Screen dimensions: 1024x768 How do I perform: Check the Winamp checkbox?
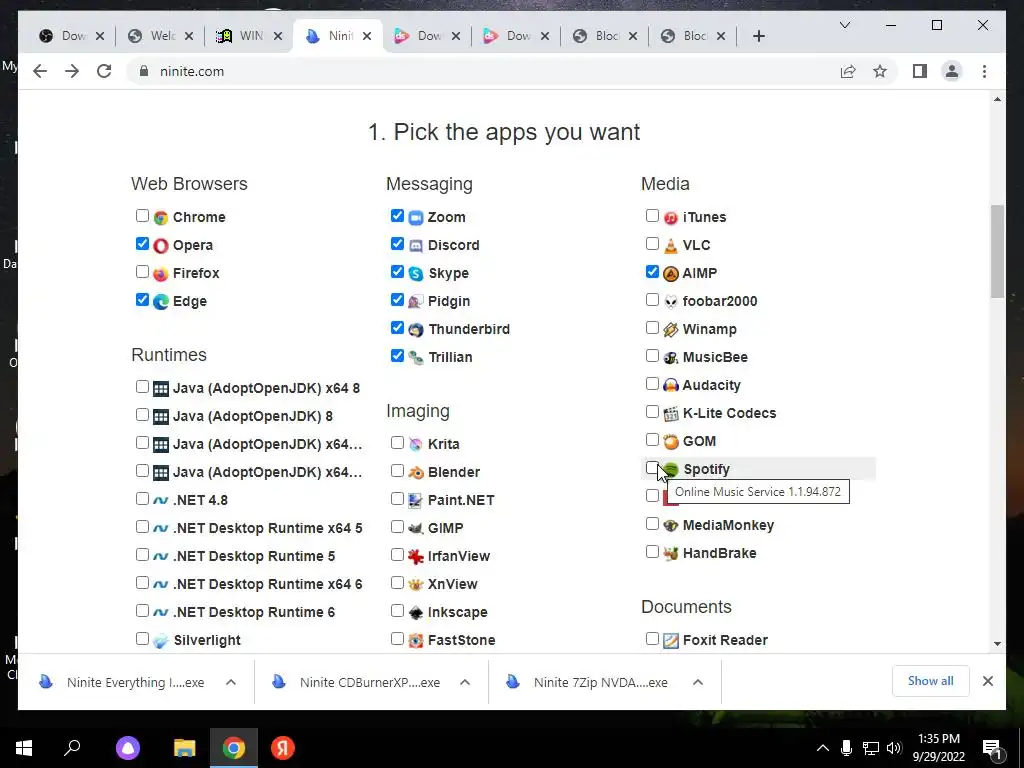tap(652, 328)
